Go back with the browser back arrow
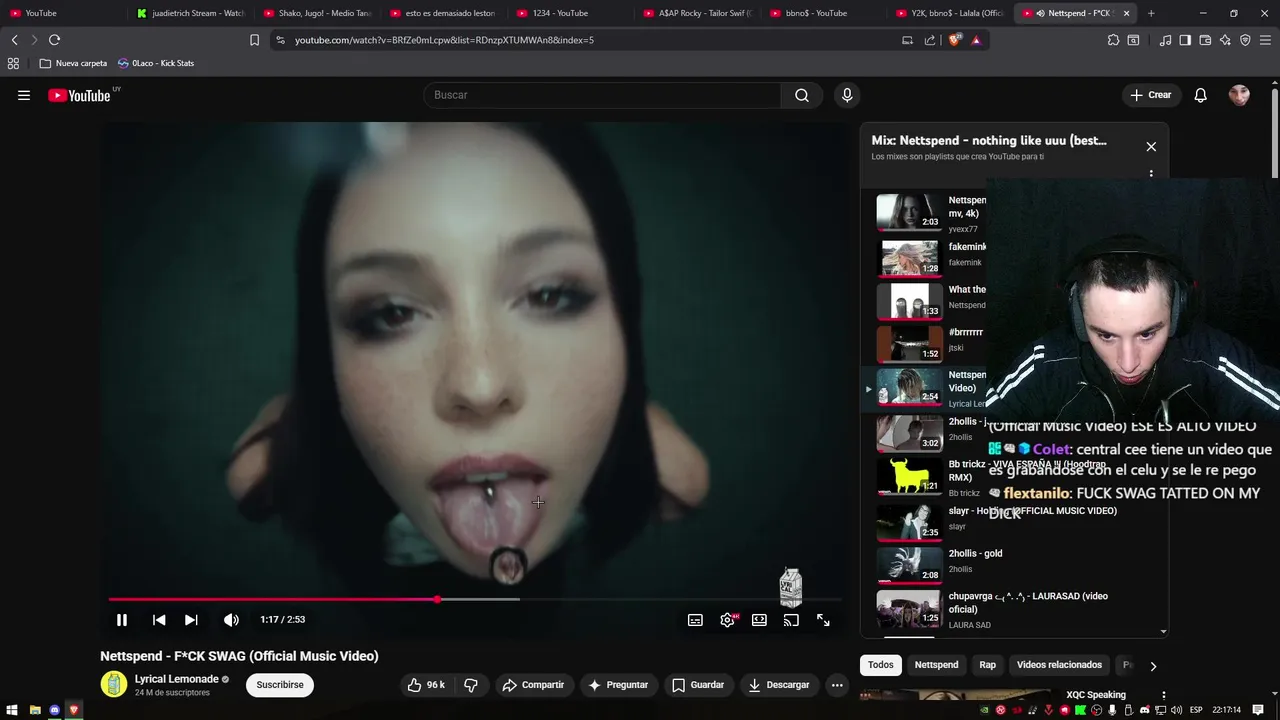This screenshot has width=1280, height=720. [14, 40]
